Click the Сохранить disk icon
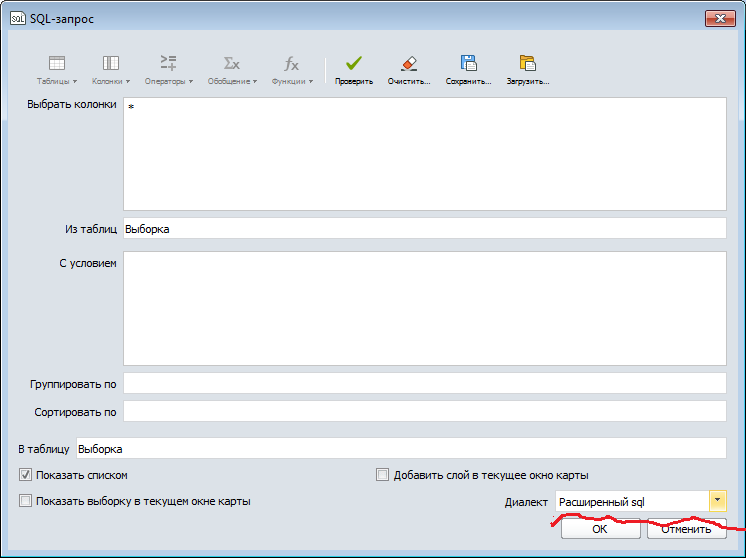Image resolution: width=746 pixels, height=558 pixels. point(468,63)
